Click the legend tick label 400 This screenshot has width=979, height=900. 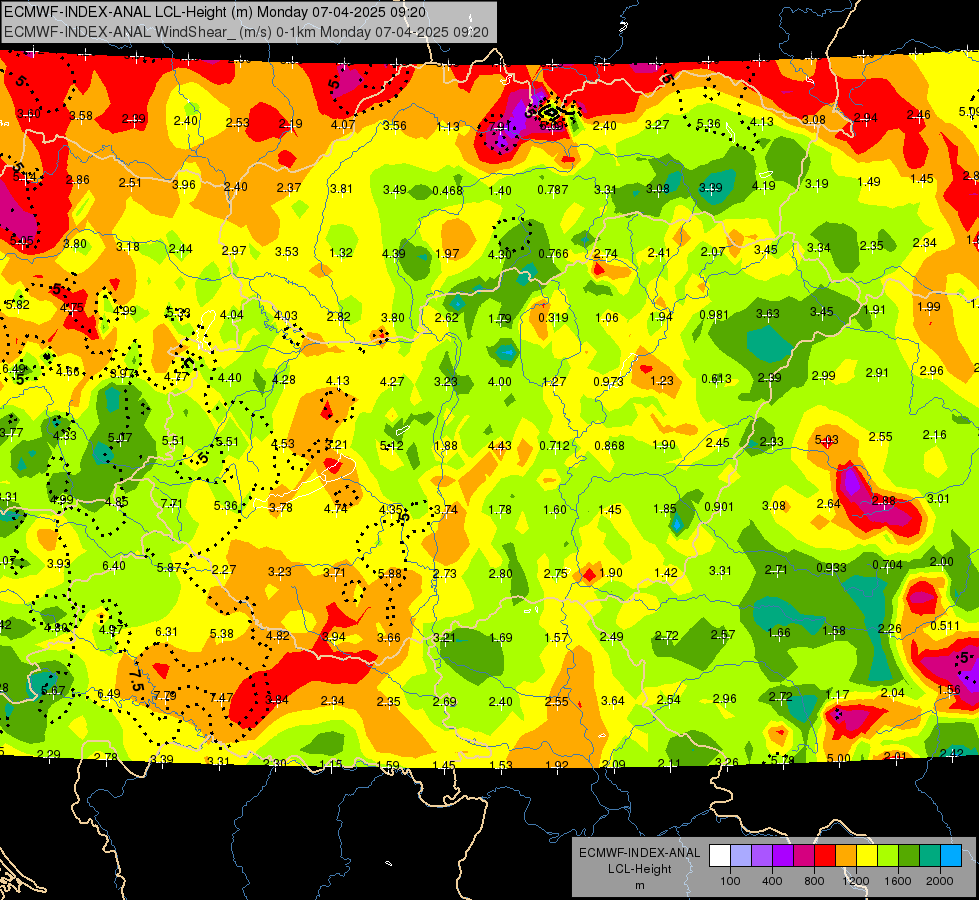[772, 881]
